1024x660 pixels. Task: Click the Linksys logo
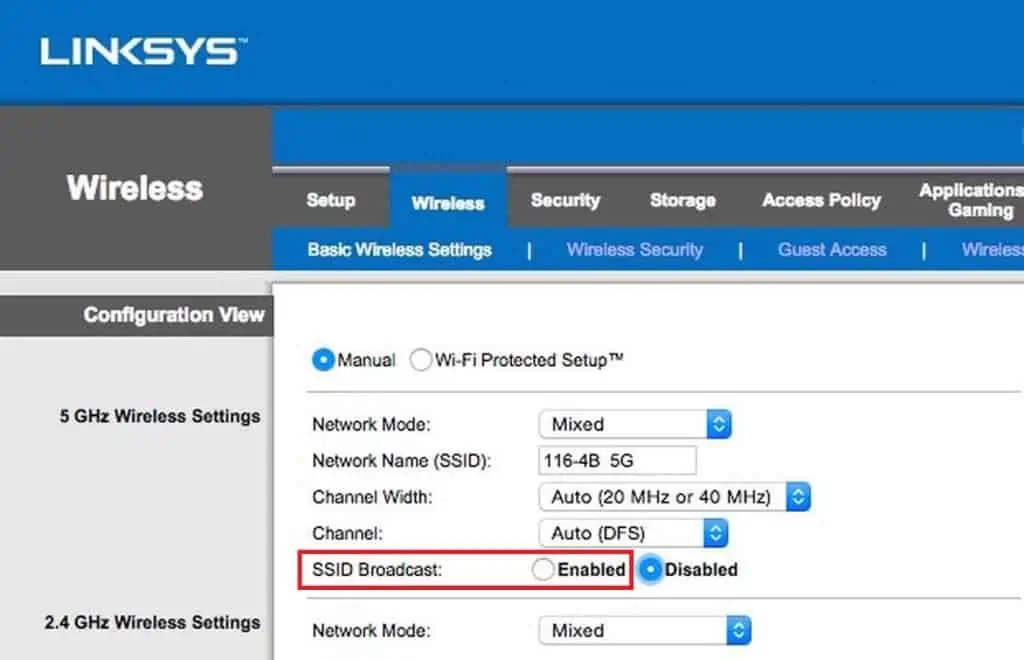click(144, 52)
